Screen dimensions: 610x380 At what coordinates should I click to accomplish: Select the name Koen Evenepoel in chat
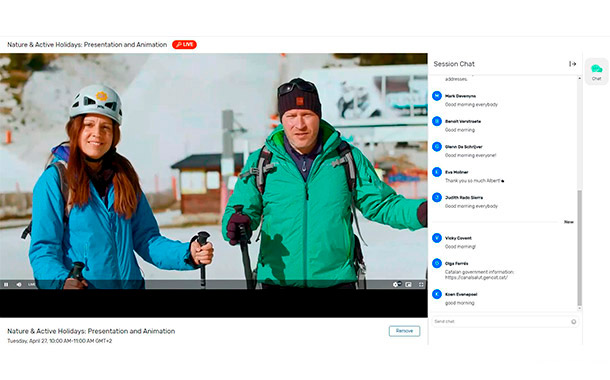461,294
